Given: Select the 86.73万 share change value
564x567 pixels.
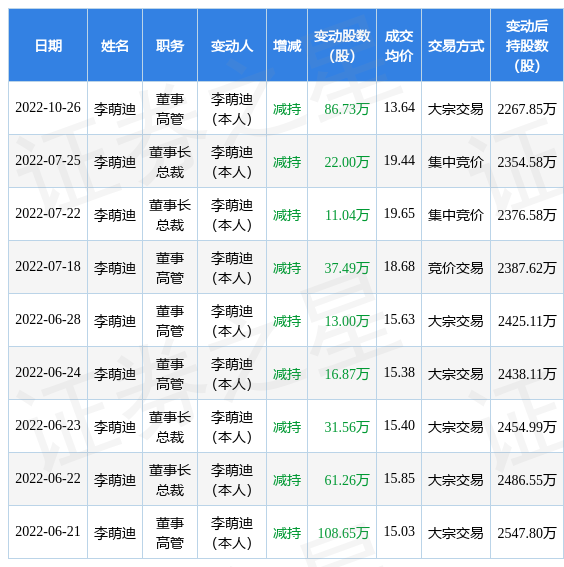Looking at the screenshot, I should point(346,109).
